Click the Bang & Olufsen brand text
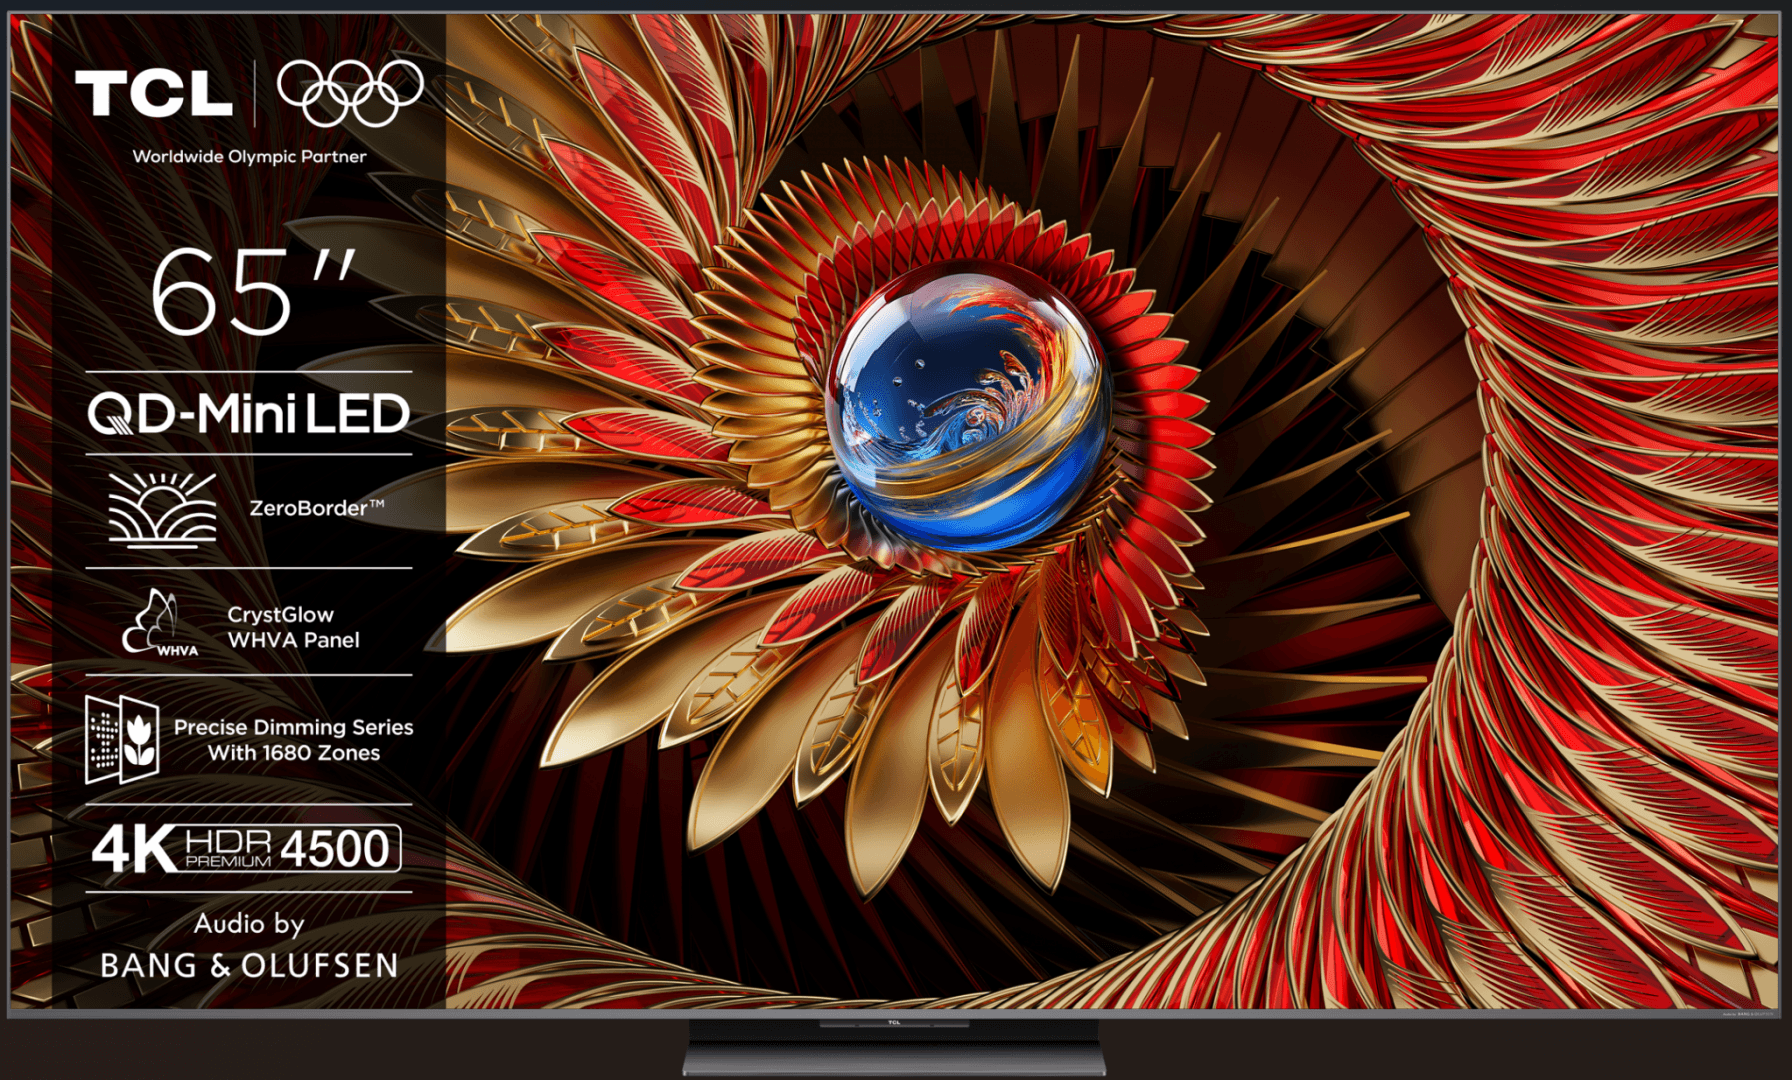The image size is (1792, 1080). (248, 965)
